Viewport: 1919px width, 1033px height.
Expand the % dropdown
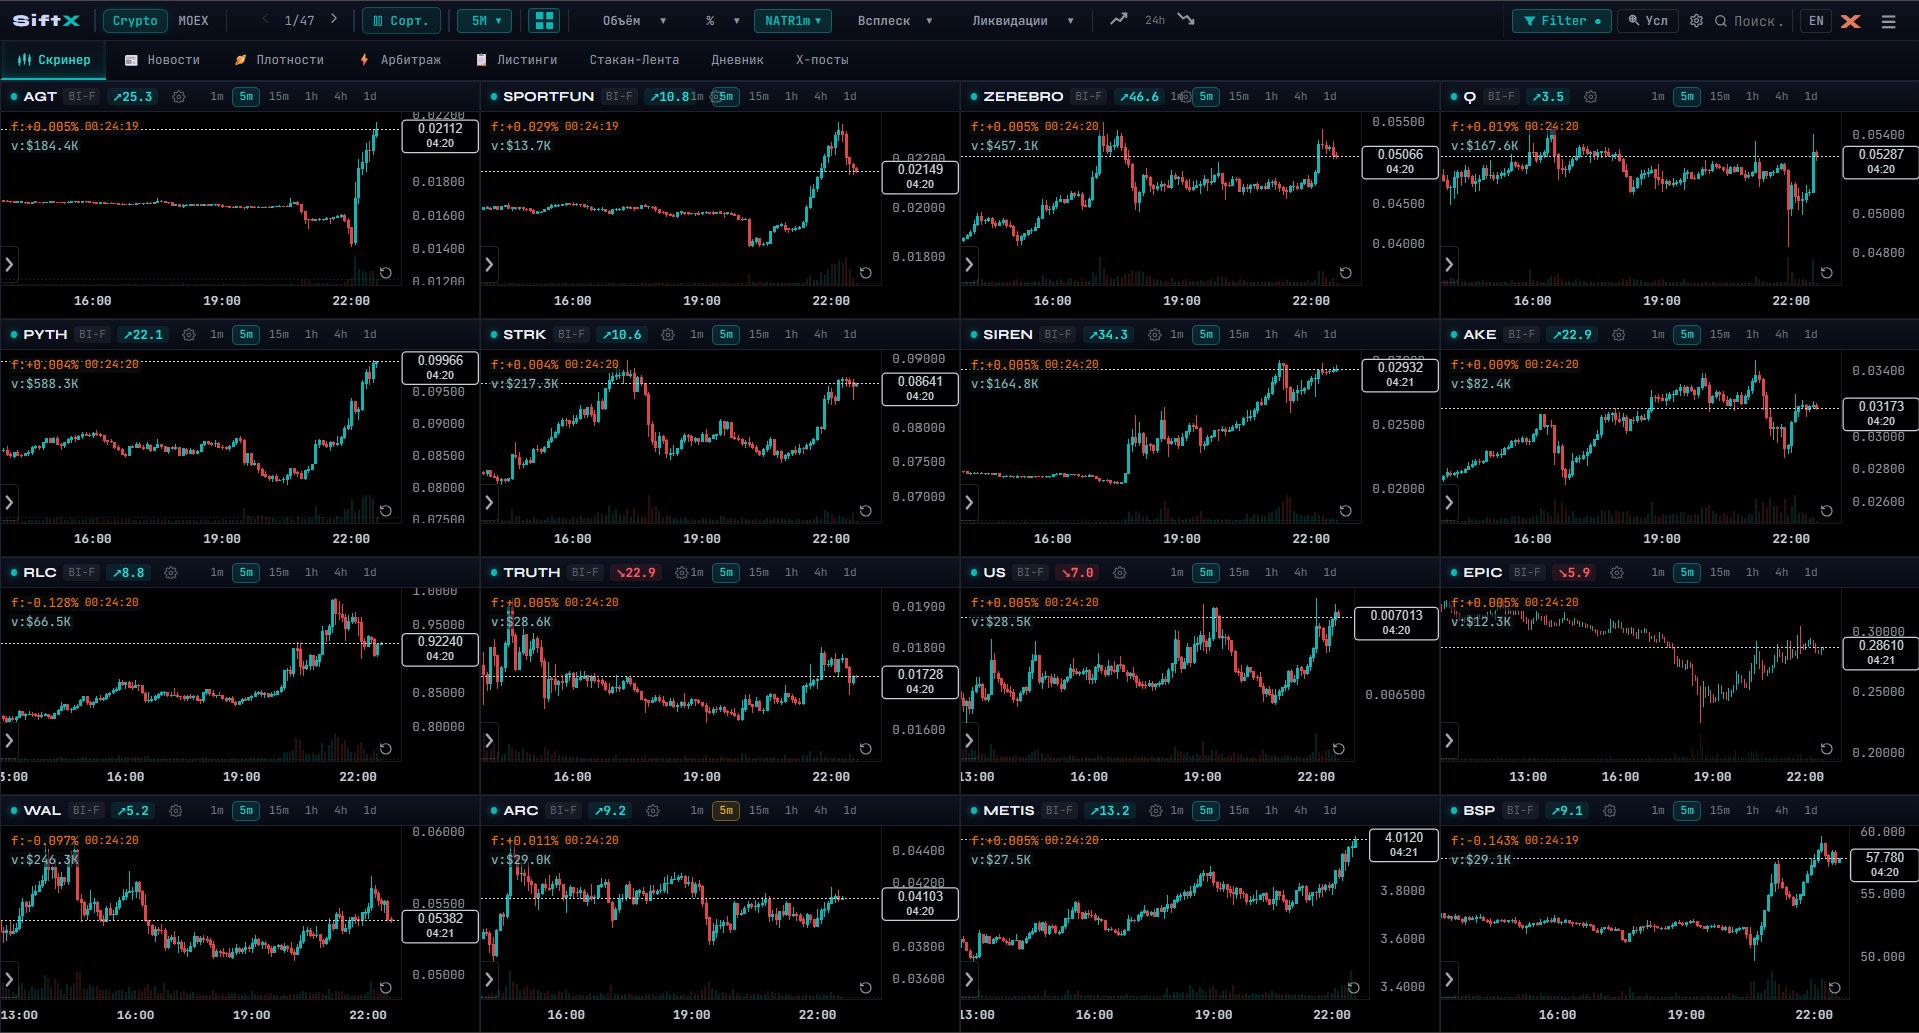pos(723,21)
